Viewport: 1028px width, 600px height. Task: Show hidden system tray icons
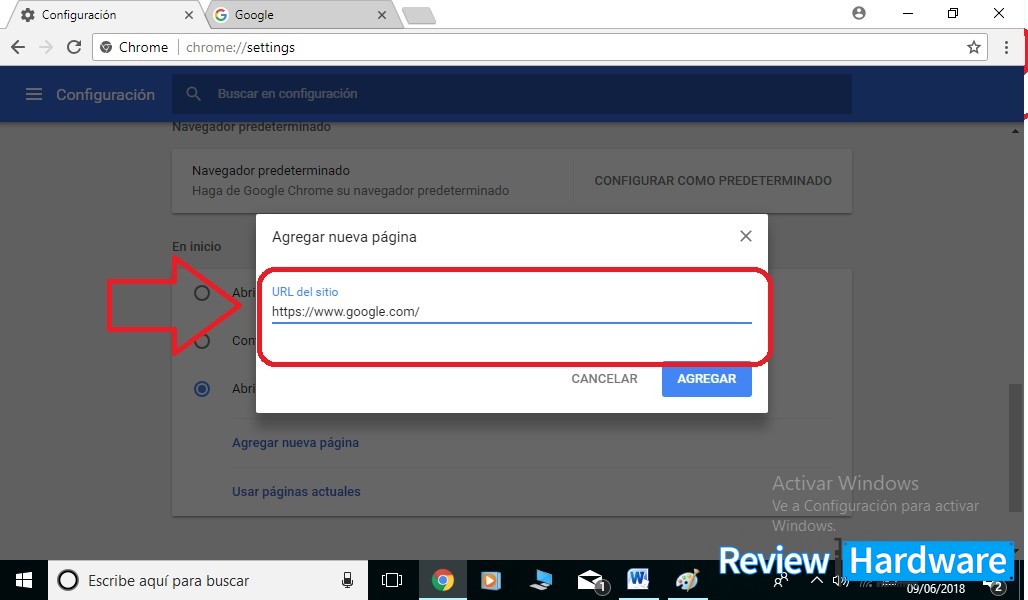point(816,580)
